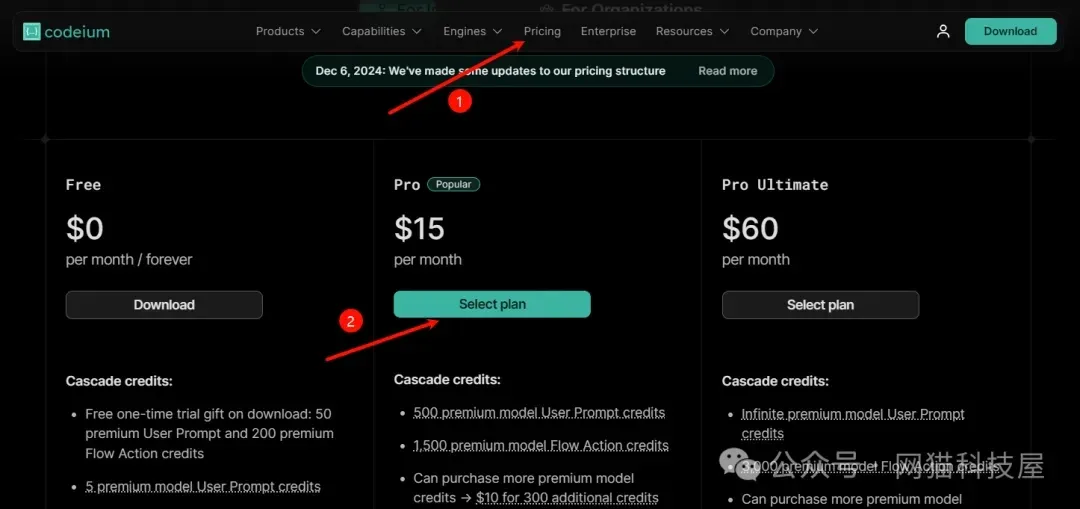This screenshot has width=1080, height=509.
Task: Expand the Capabilities dropdown menu
Action: (x=382, y=31)
